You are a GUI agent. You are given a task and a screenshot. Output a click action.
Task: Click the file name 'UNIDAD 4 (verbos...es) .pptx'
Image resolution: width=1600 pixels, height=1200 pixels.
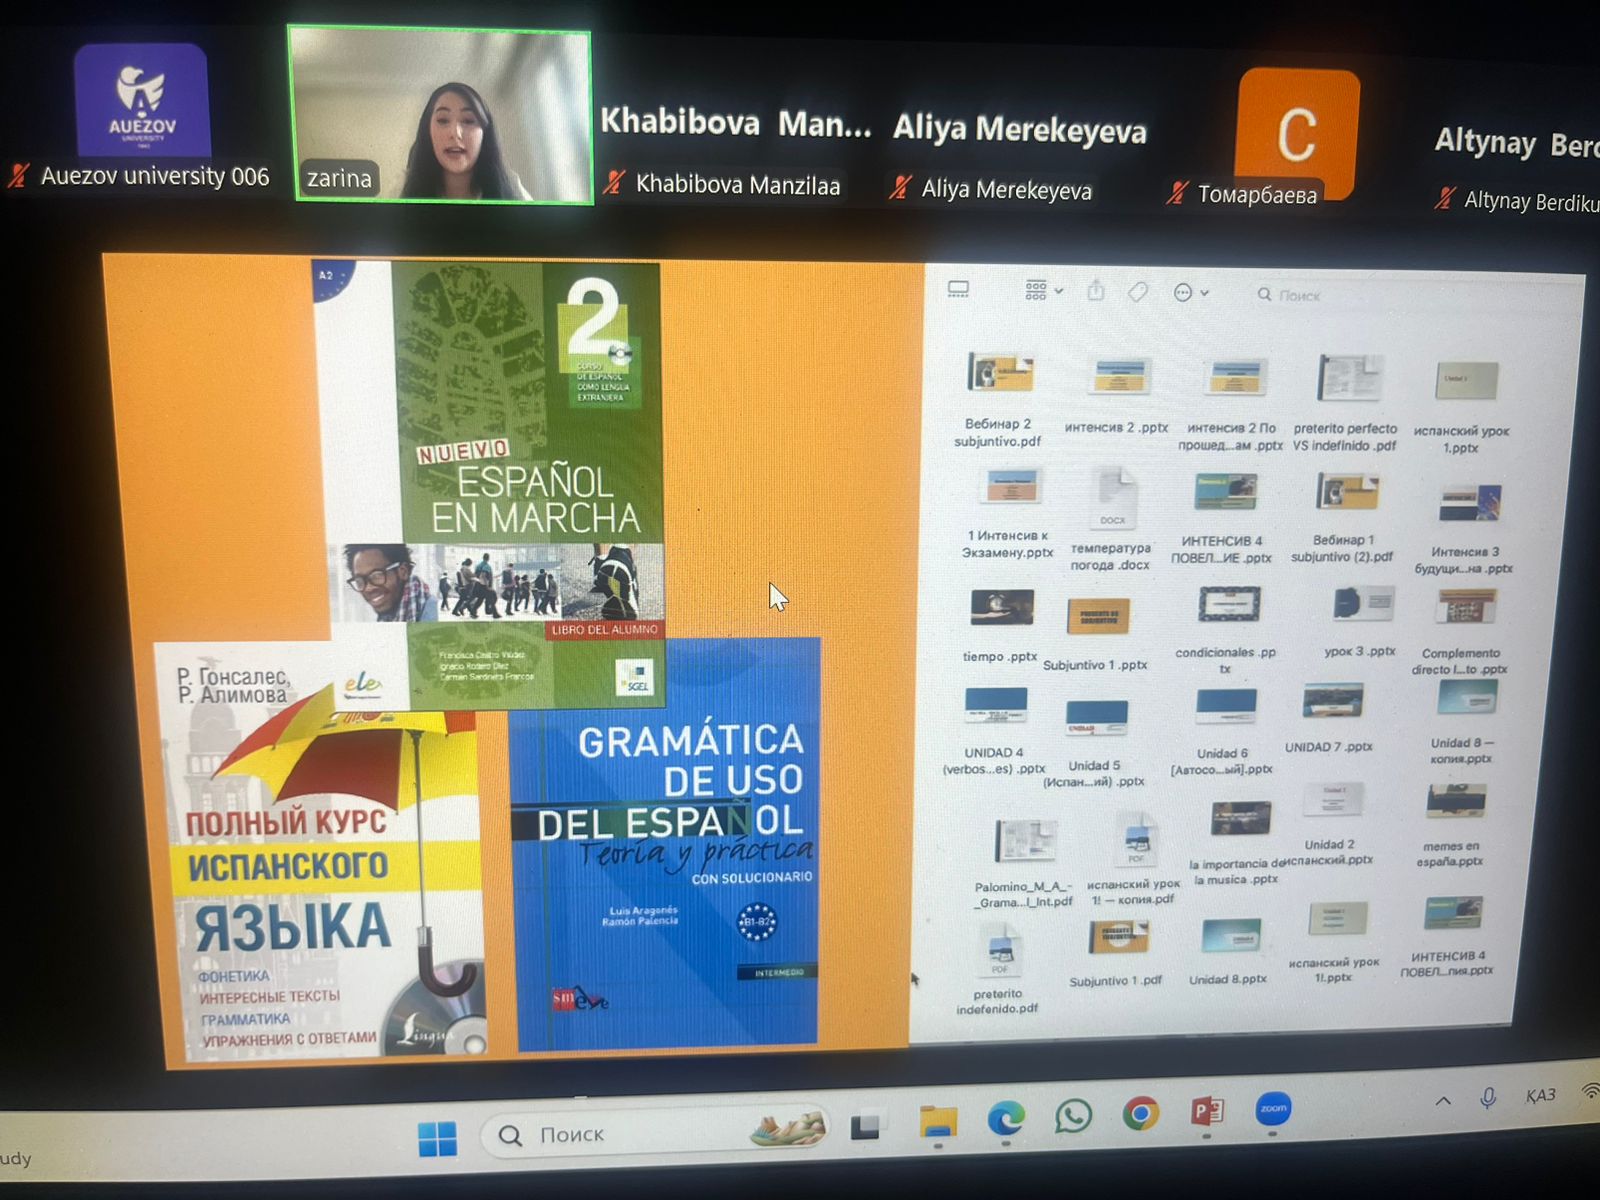click(994, 760)
